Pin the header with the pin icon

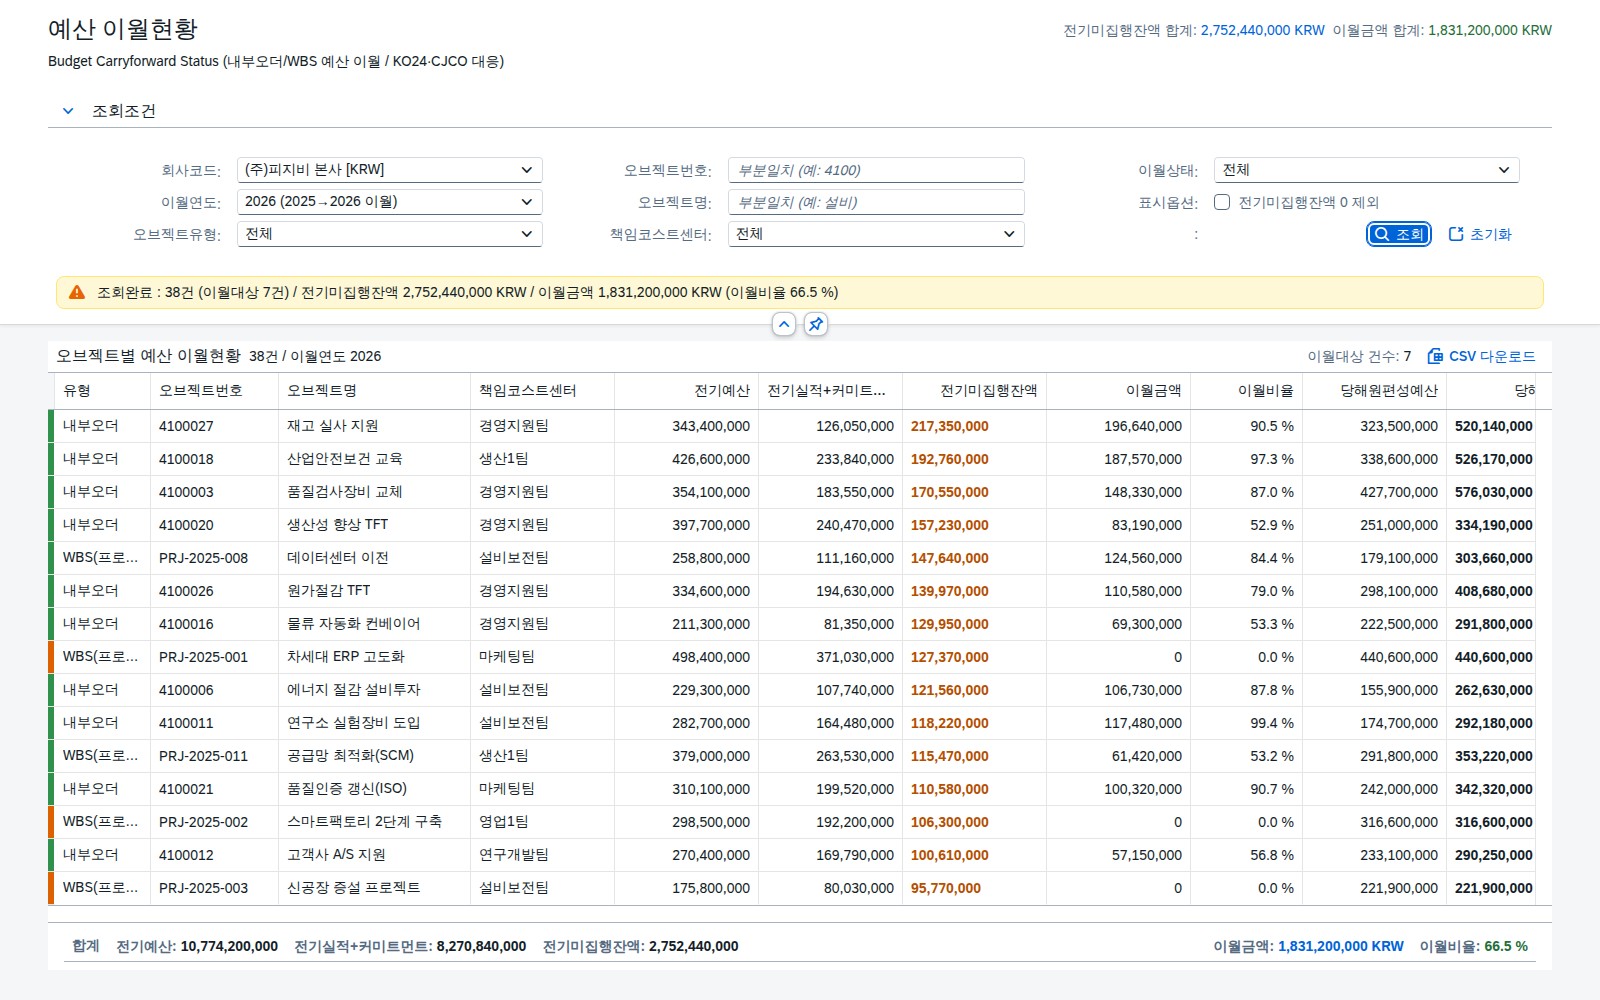pos(816,324)
